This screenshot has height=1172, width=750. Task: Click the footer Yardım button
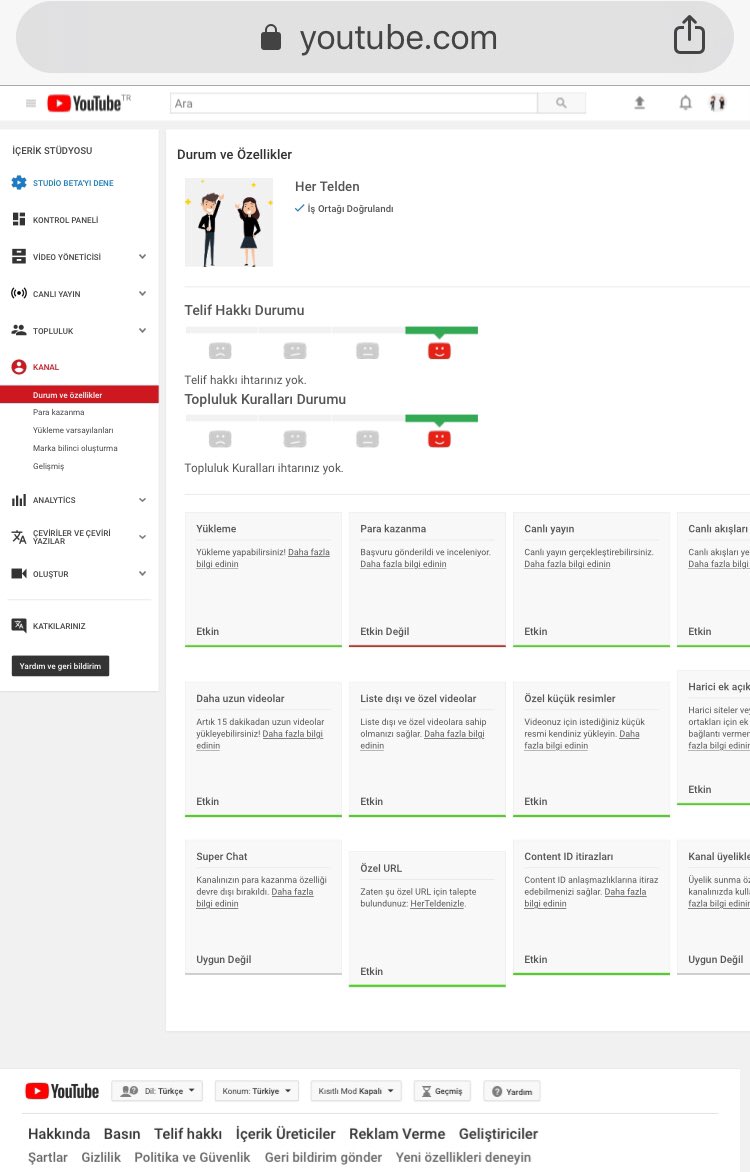512,1091
